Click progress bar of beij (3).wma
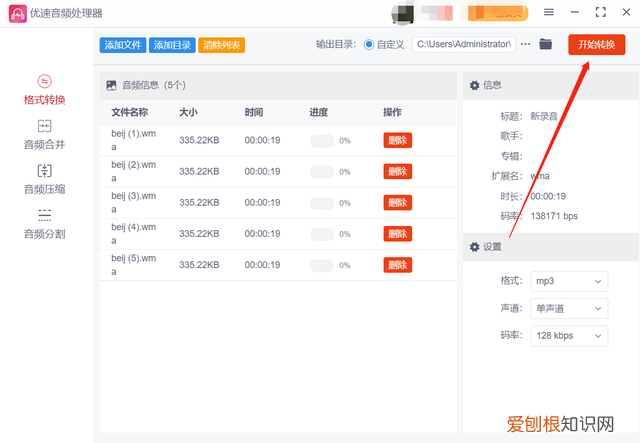 pos(322,203)
